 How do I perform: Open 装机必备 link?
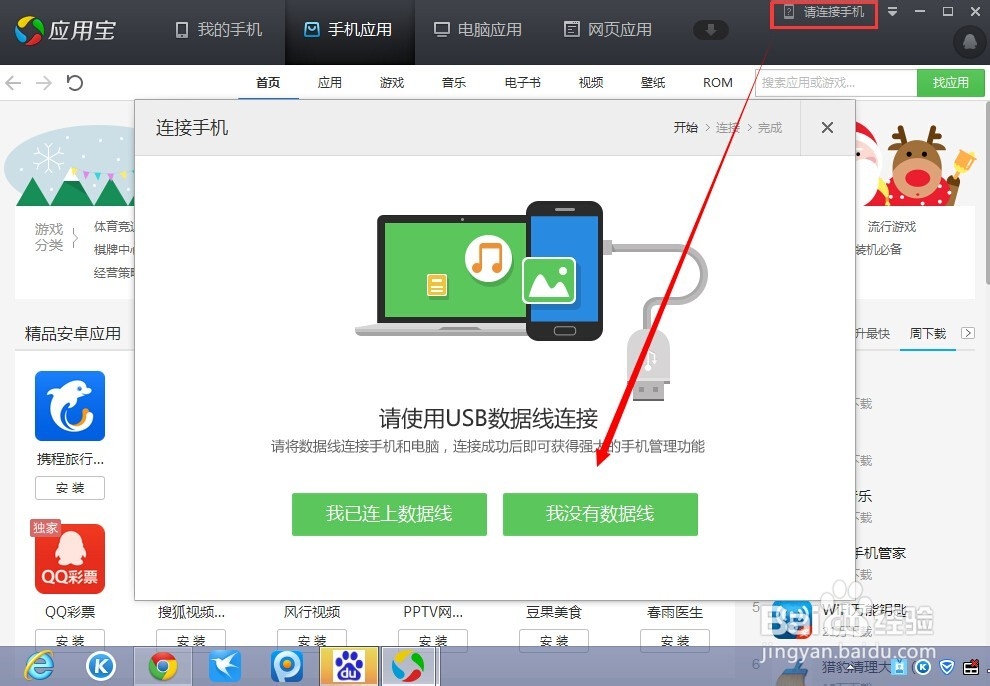click(878, 249)
